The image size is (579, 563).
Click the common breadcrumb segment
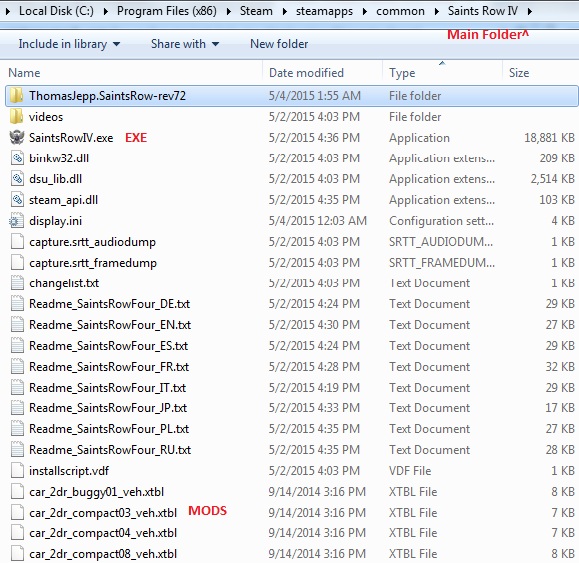pos(400,11)
